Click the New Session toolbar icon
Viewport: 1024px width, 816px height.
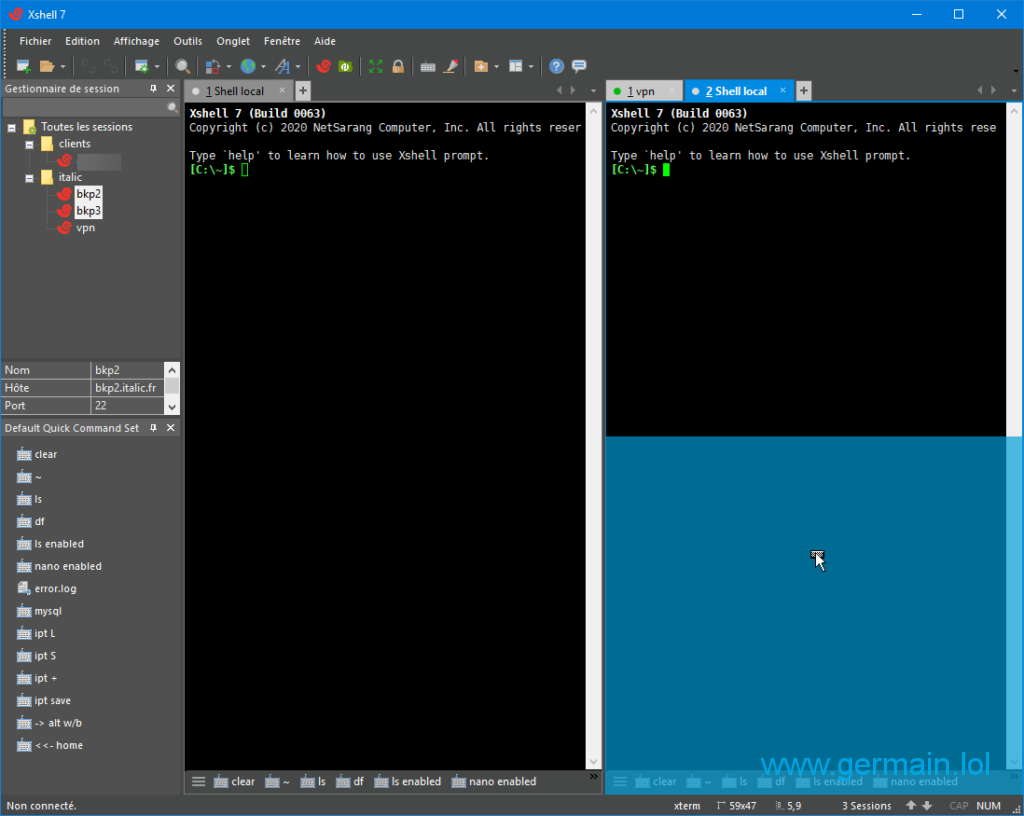(x=24, y=67)
